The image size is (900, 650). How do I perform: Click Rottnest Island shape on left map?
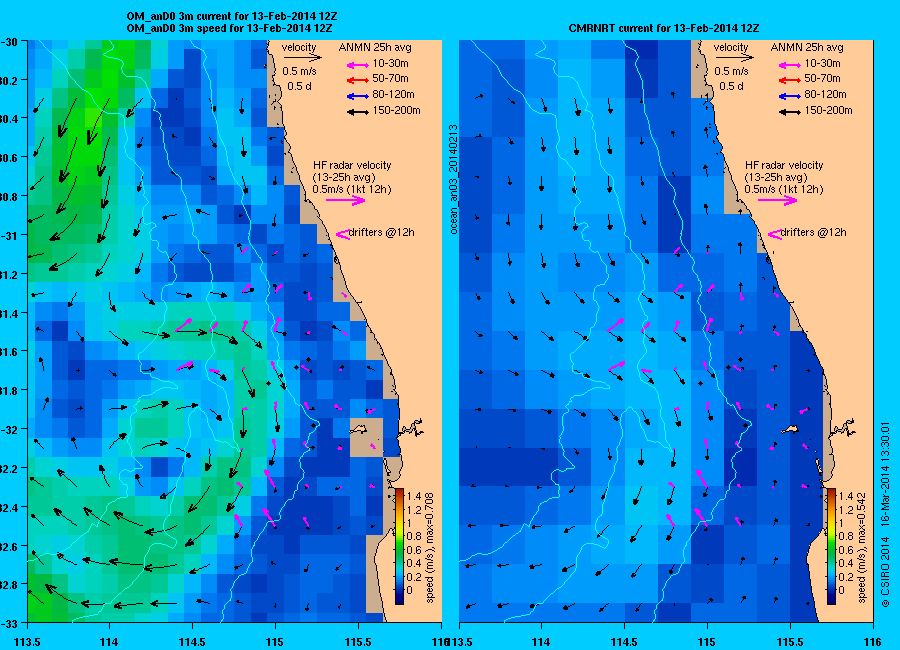[359, 429]
